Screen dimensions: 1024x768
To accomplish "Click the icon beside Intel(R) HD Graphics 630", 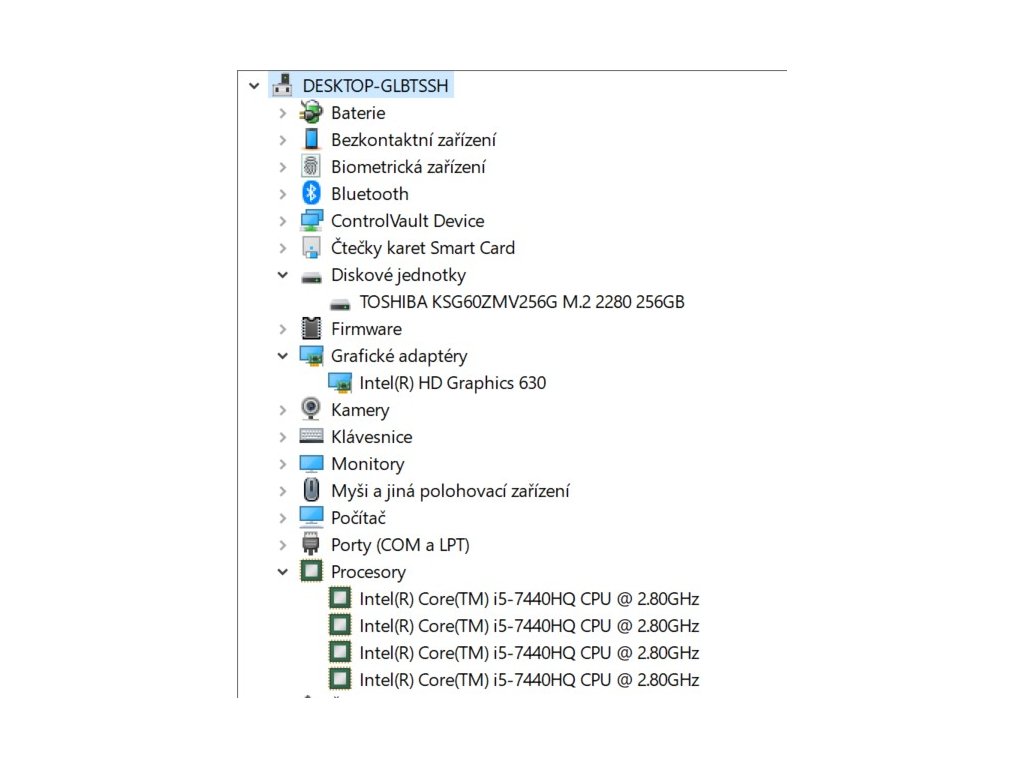I will (340, 383).
